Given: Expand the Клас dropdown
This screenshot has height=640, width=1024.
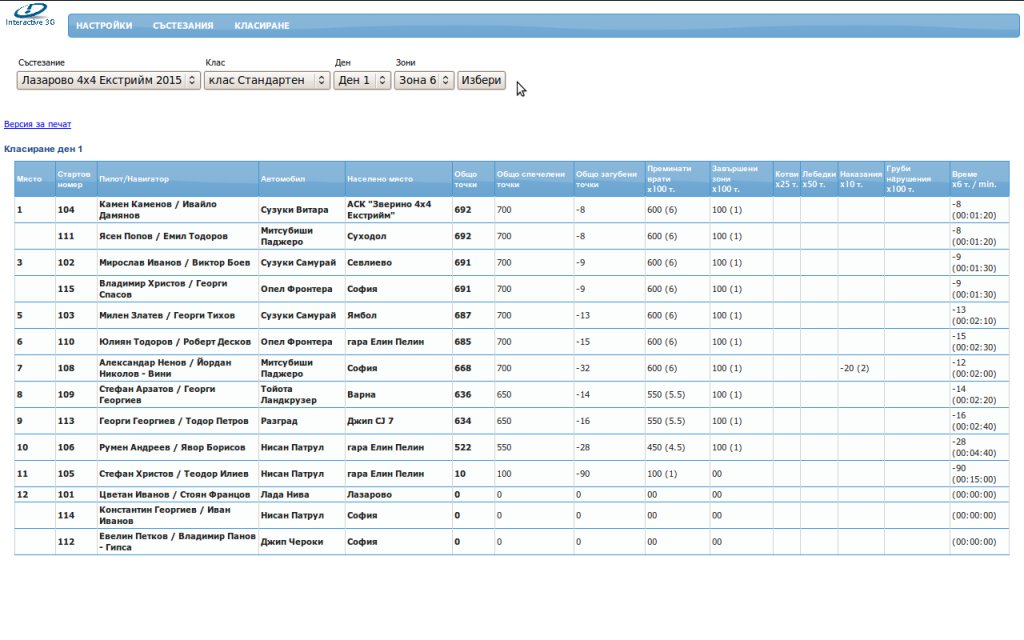Looking at the screenshot, I should coord(266,80).
